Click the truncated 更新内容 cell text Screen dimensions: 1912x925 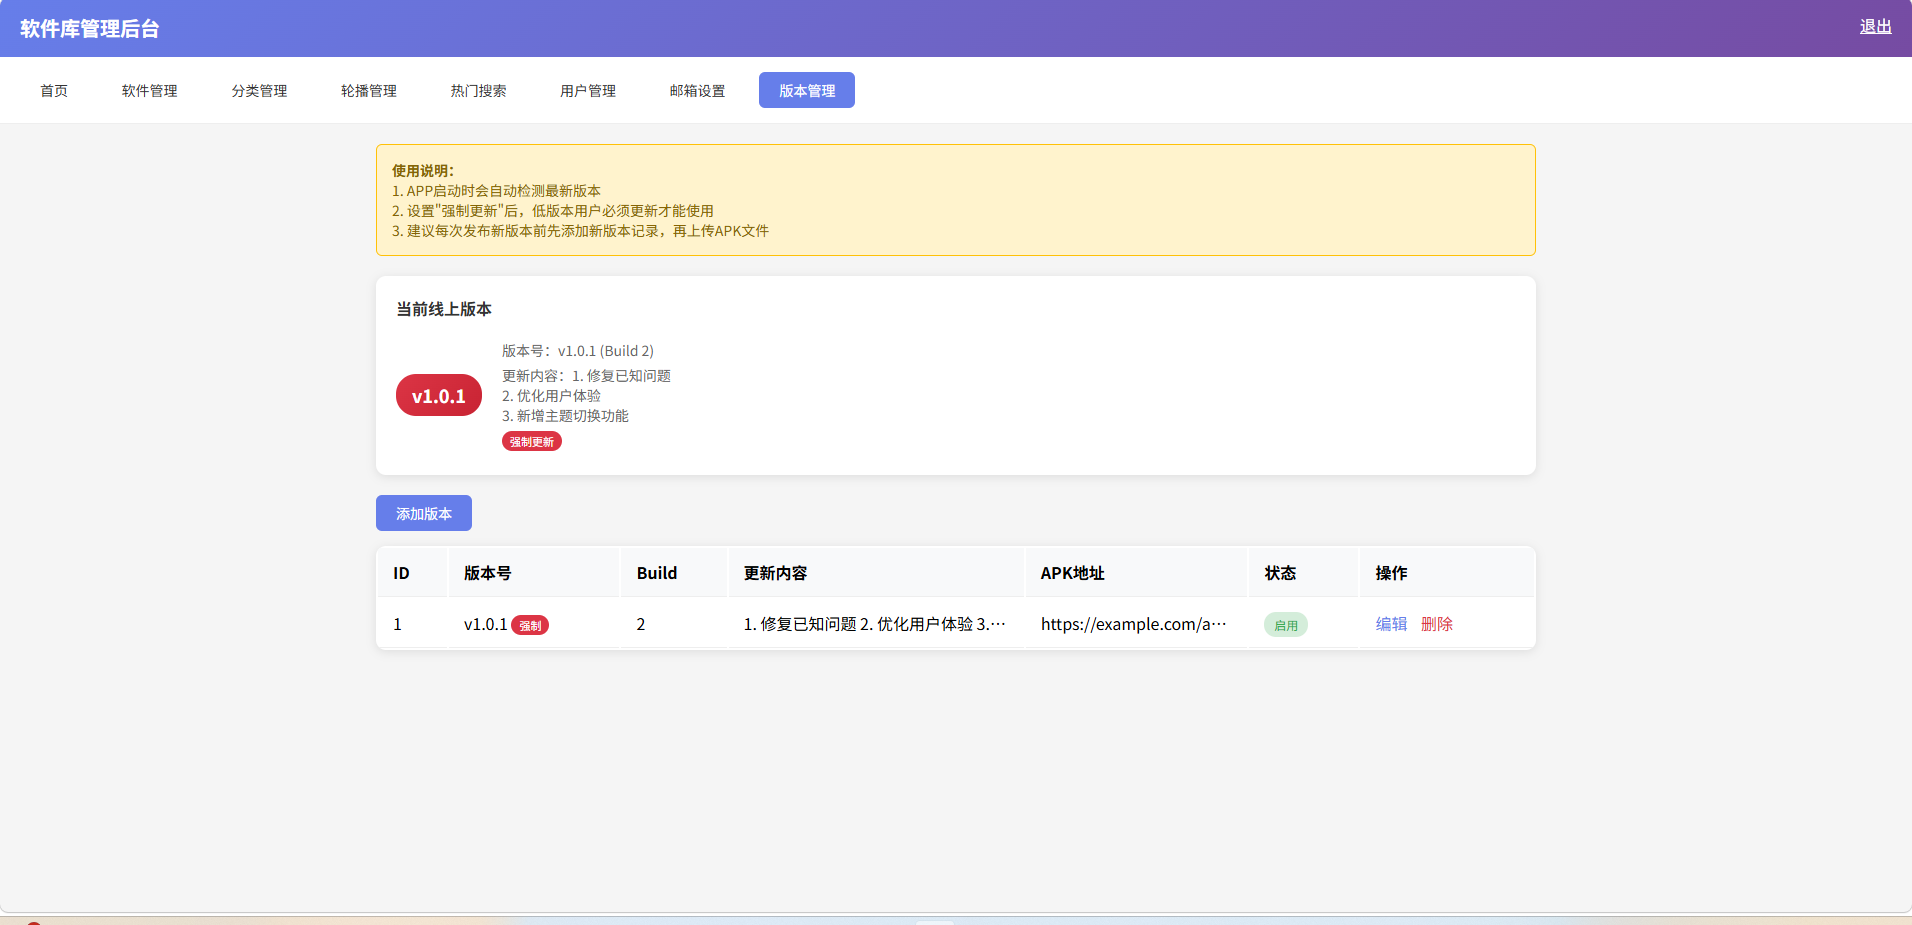tap(873, 624)
